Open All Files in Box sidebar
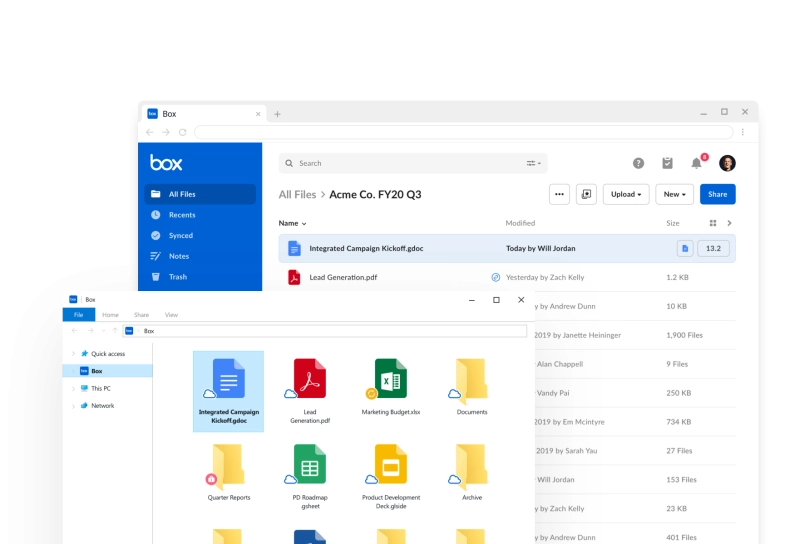 click(x=199, y=194)
